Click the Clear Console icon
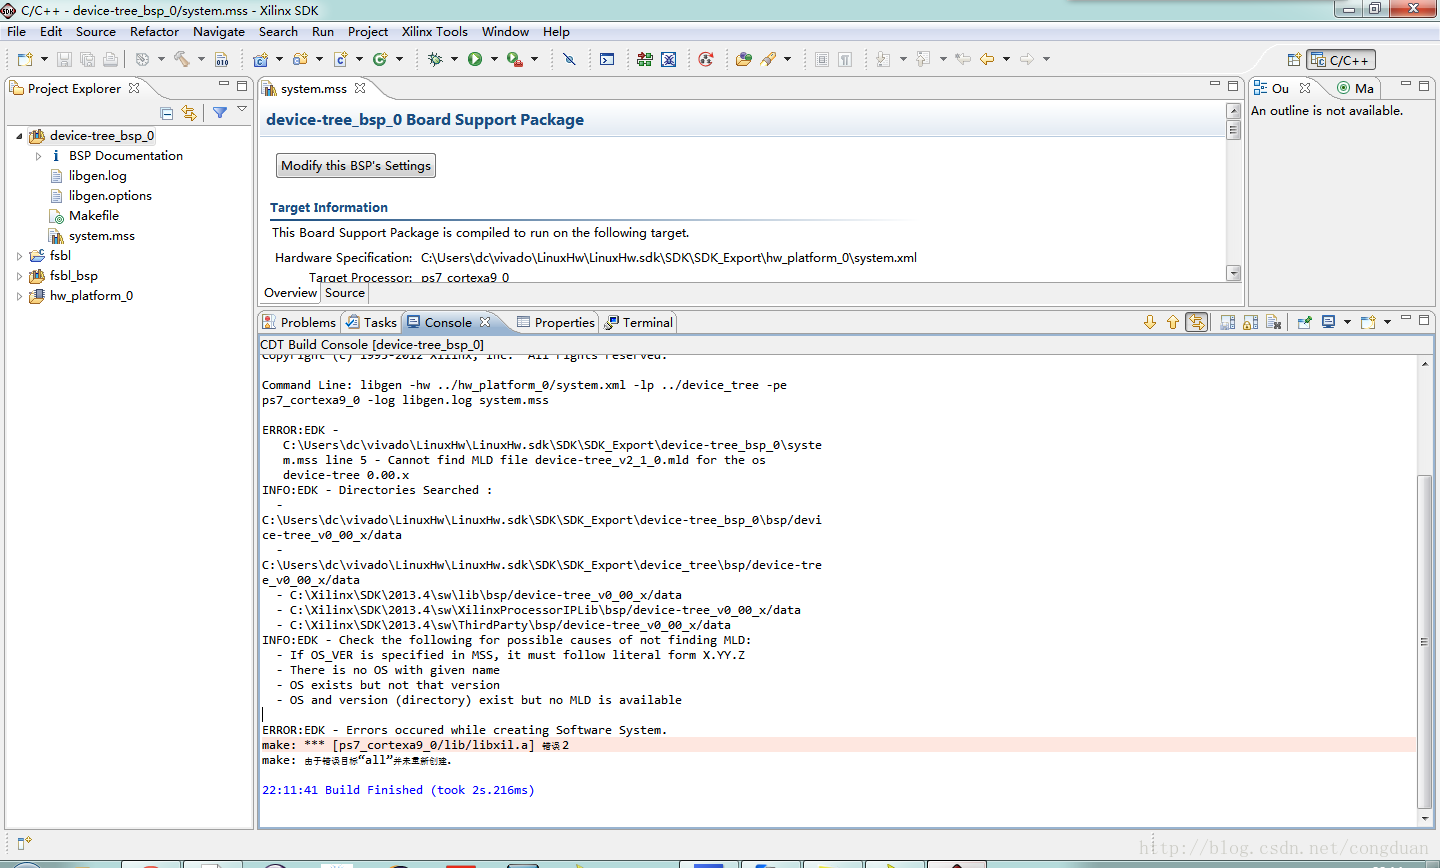Viewport: 1440px width, 868px height. [1273, 322]
